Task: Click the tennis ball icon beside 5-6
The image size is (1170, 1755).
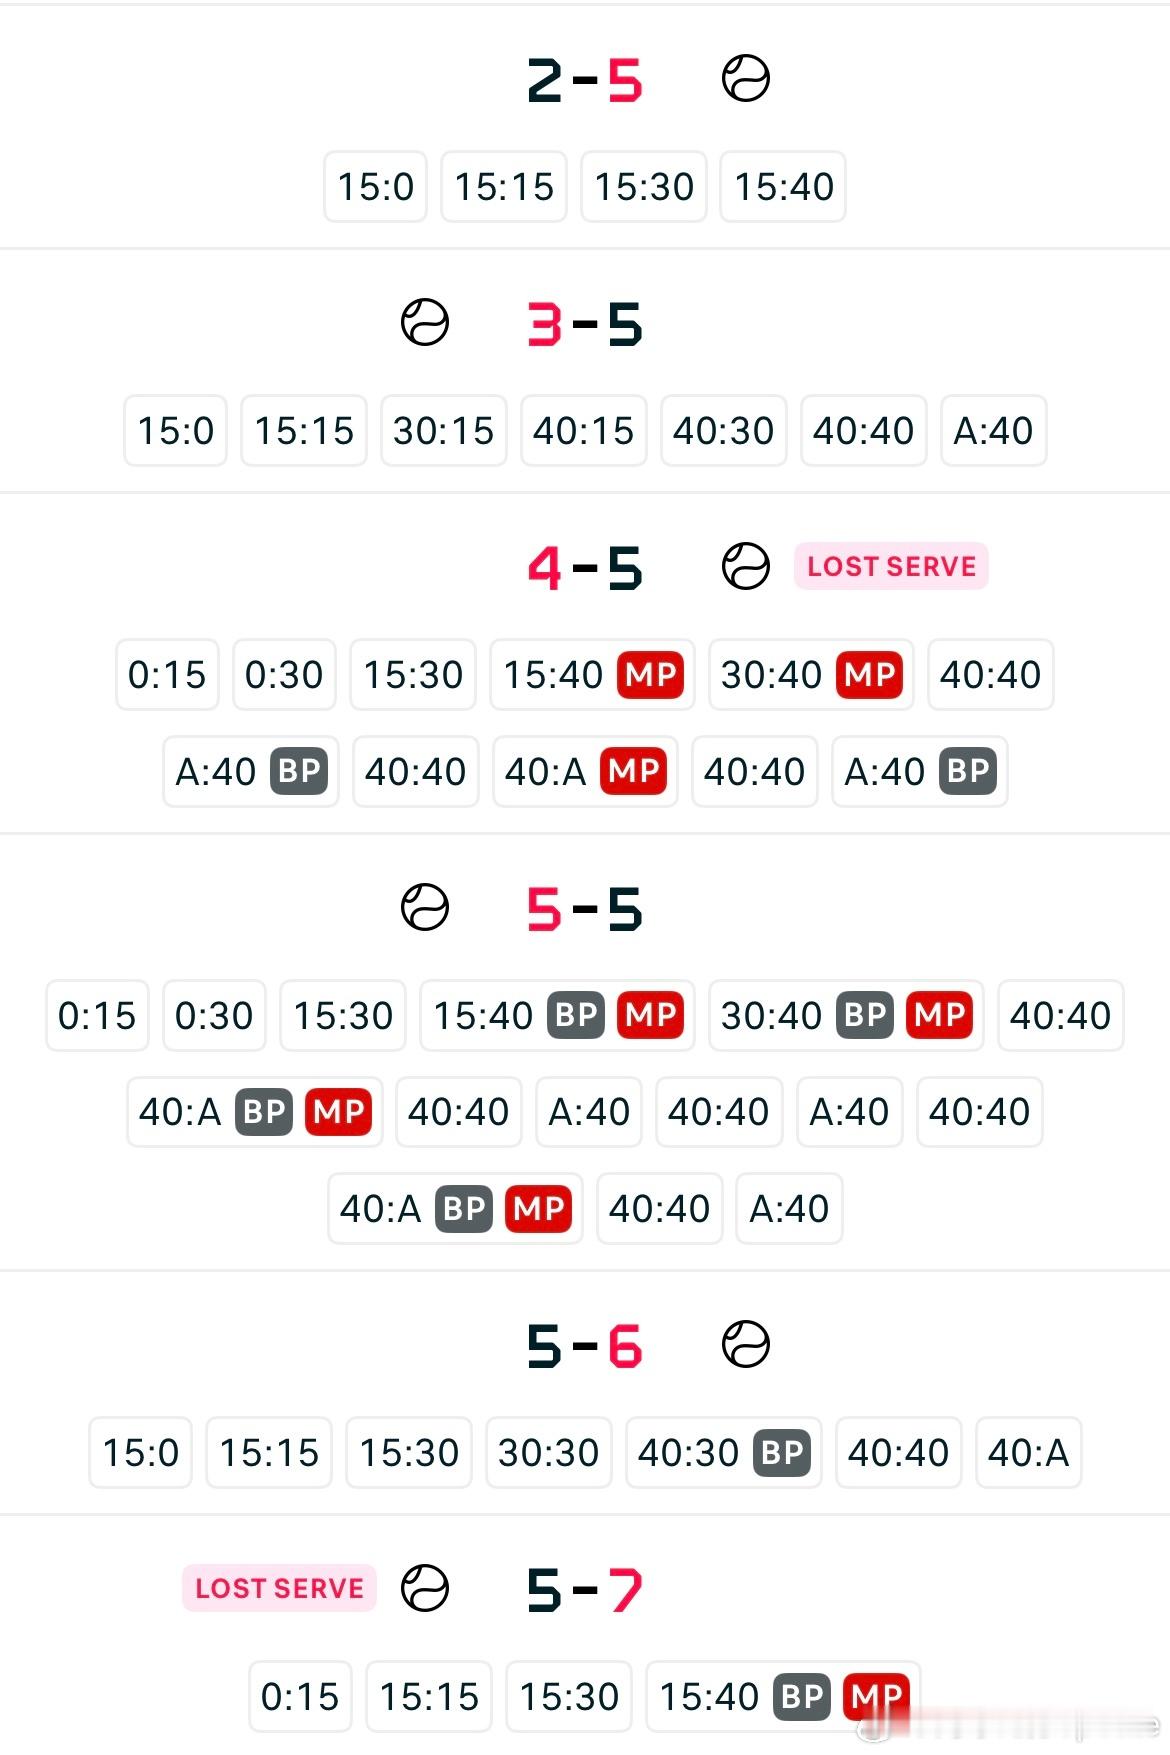Action: pyautogui.click(x=746, y=1345)
